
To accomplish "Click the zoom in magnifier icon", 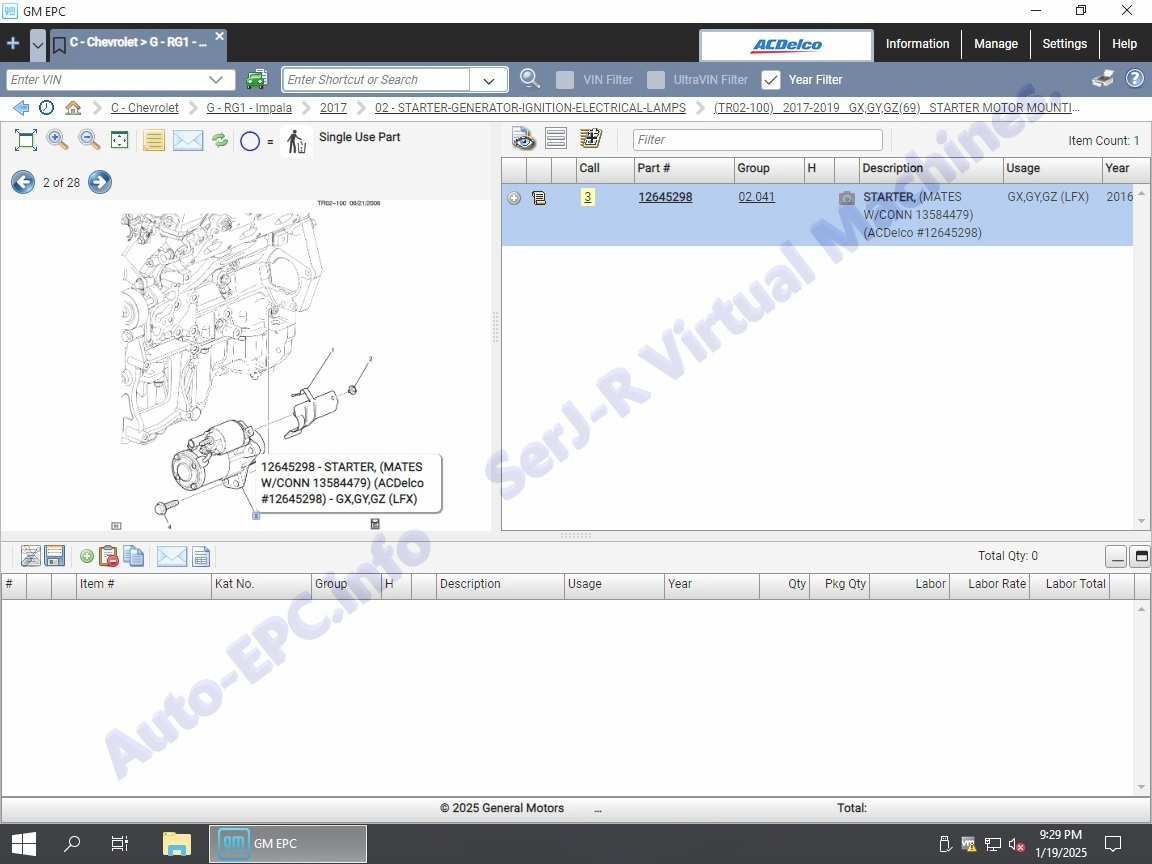I will pos(58,140).
